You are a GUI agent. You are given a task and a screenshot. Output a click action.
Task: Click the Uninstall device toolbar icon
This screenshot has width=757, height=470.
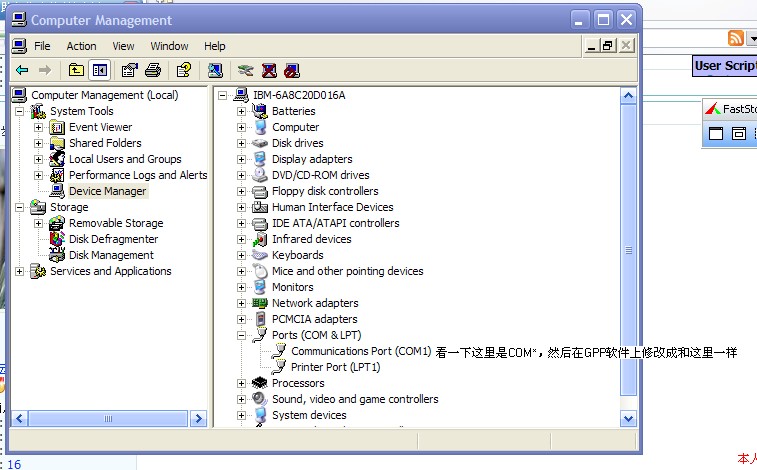click(x=269, y=70)
